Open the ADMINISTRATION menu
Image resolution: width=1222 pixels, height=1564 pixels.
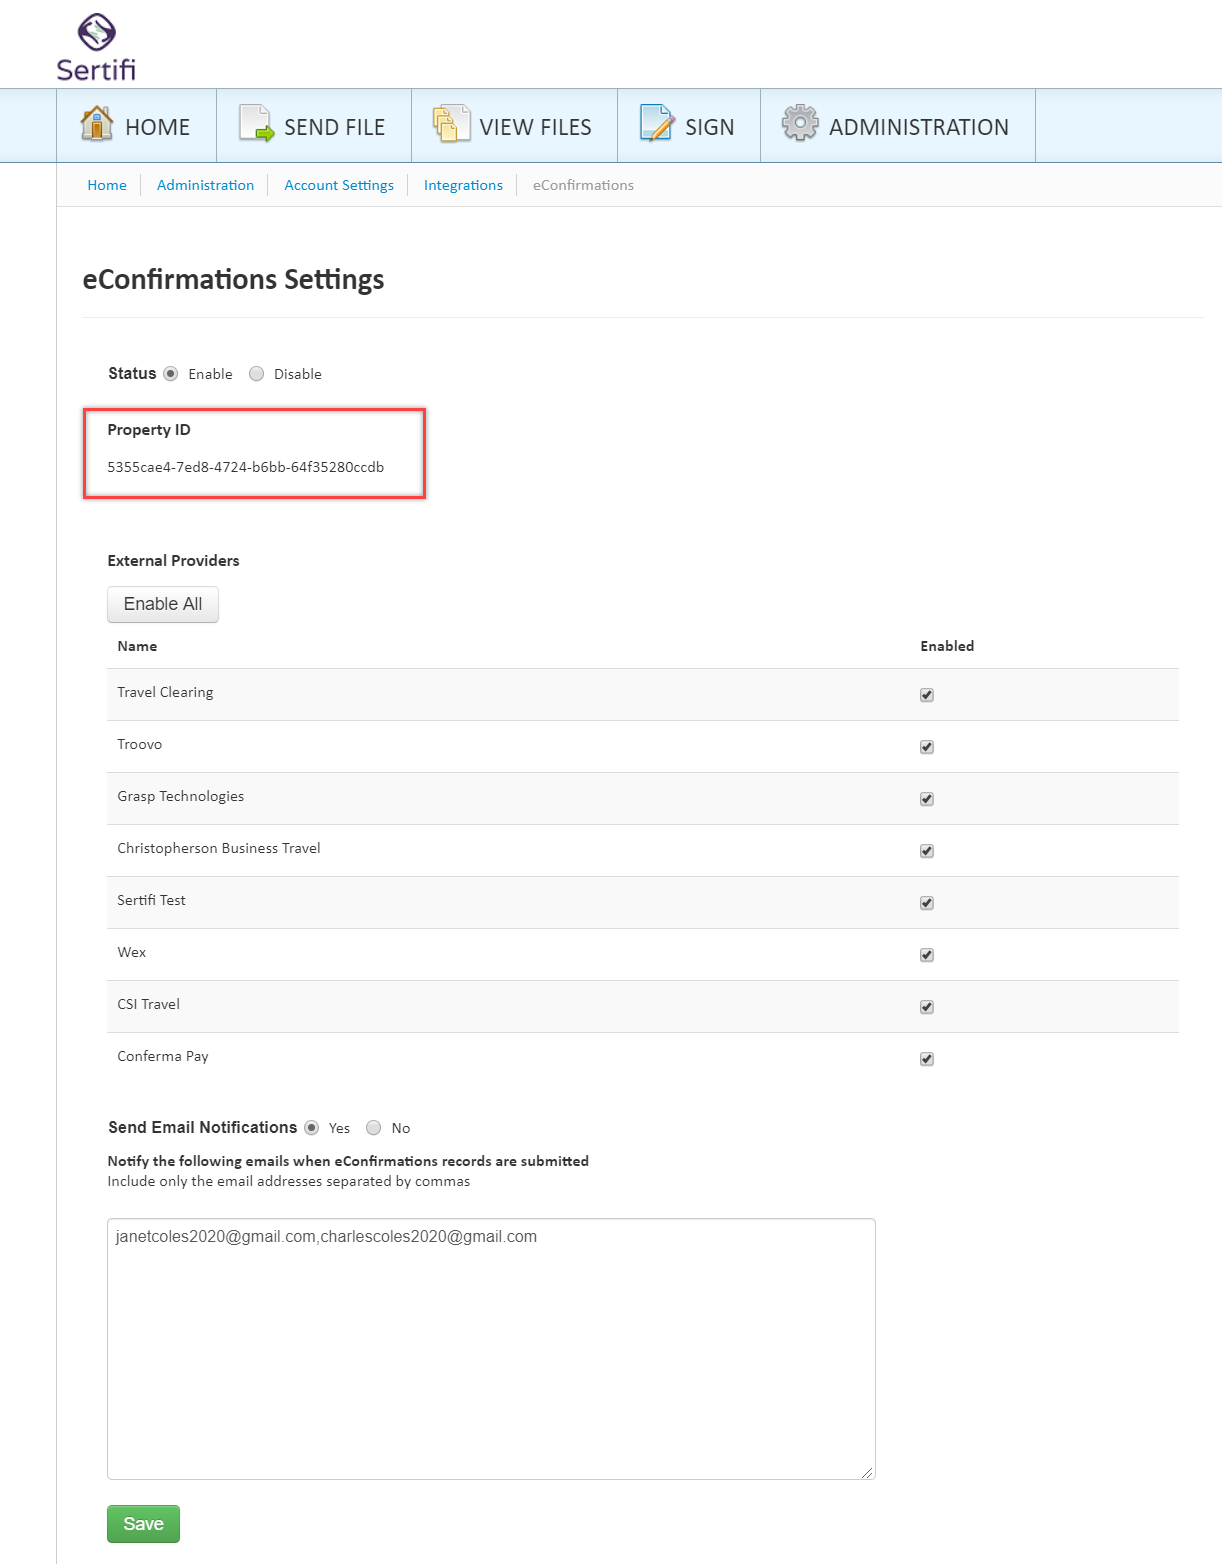point(898,126)
